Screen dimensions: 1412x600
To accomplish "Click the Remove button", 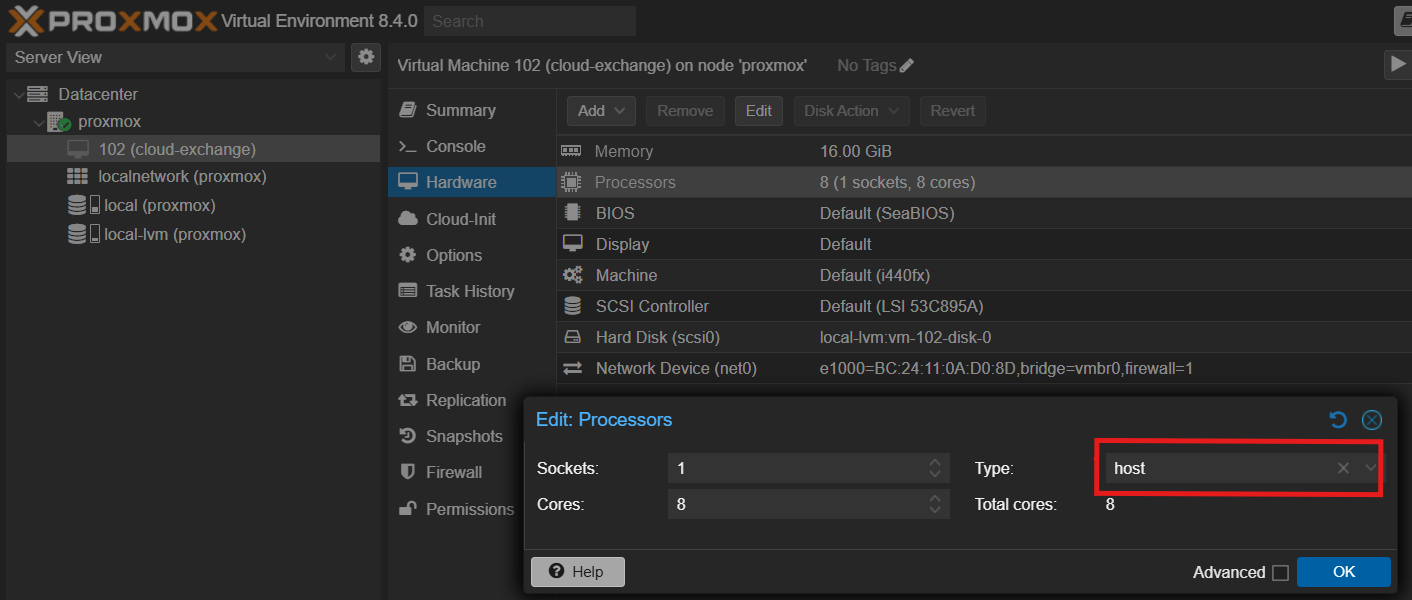I will click(685, 111).
